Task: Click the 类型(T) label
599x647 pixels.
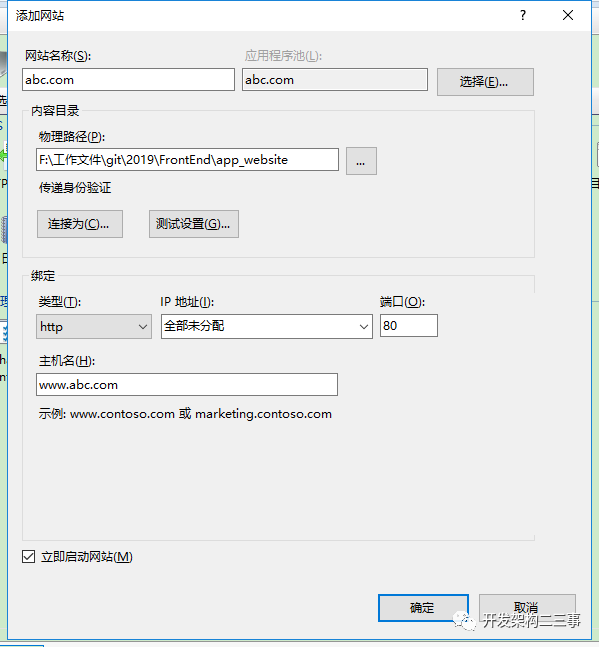Action: point(60,302)
